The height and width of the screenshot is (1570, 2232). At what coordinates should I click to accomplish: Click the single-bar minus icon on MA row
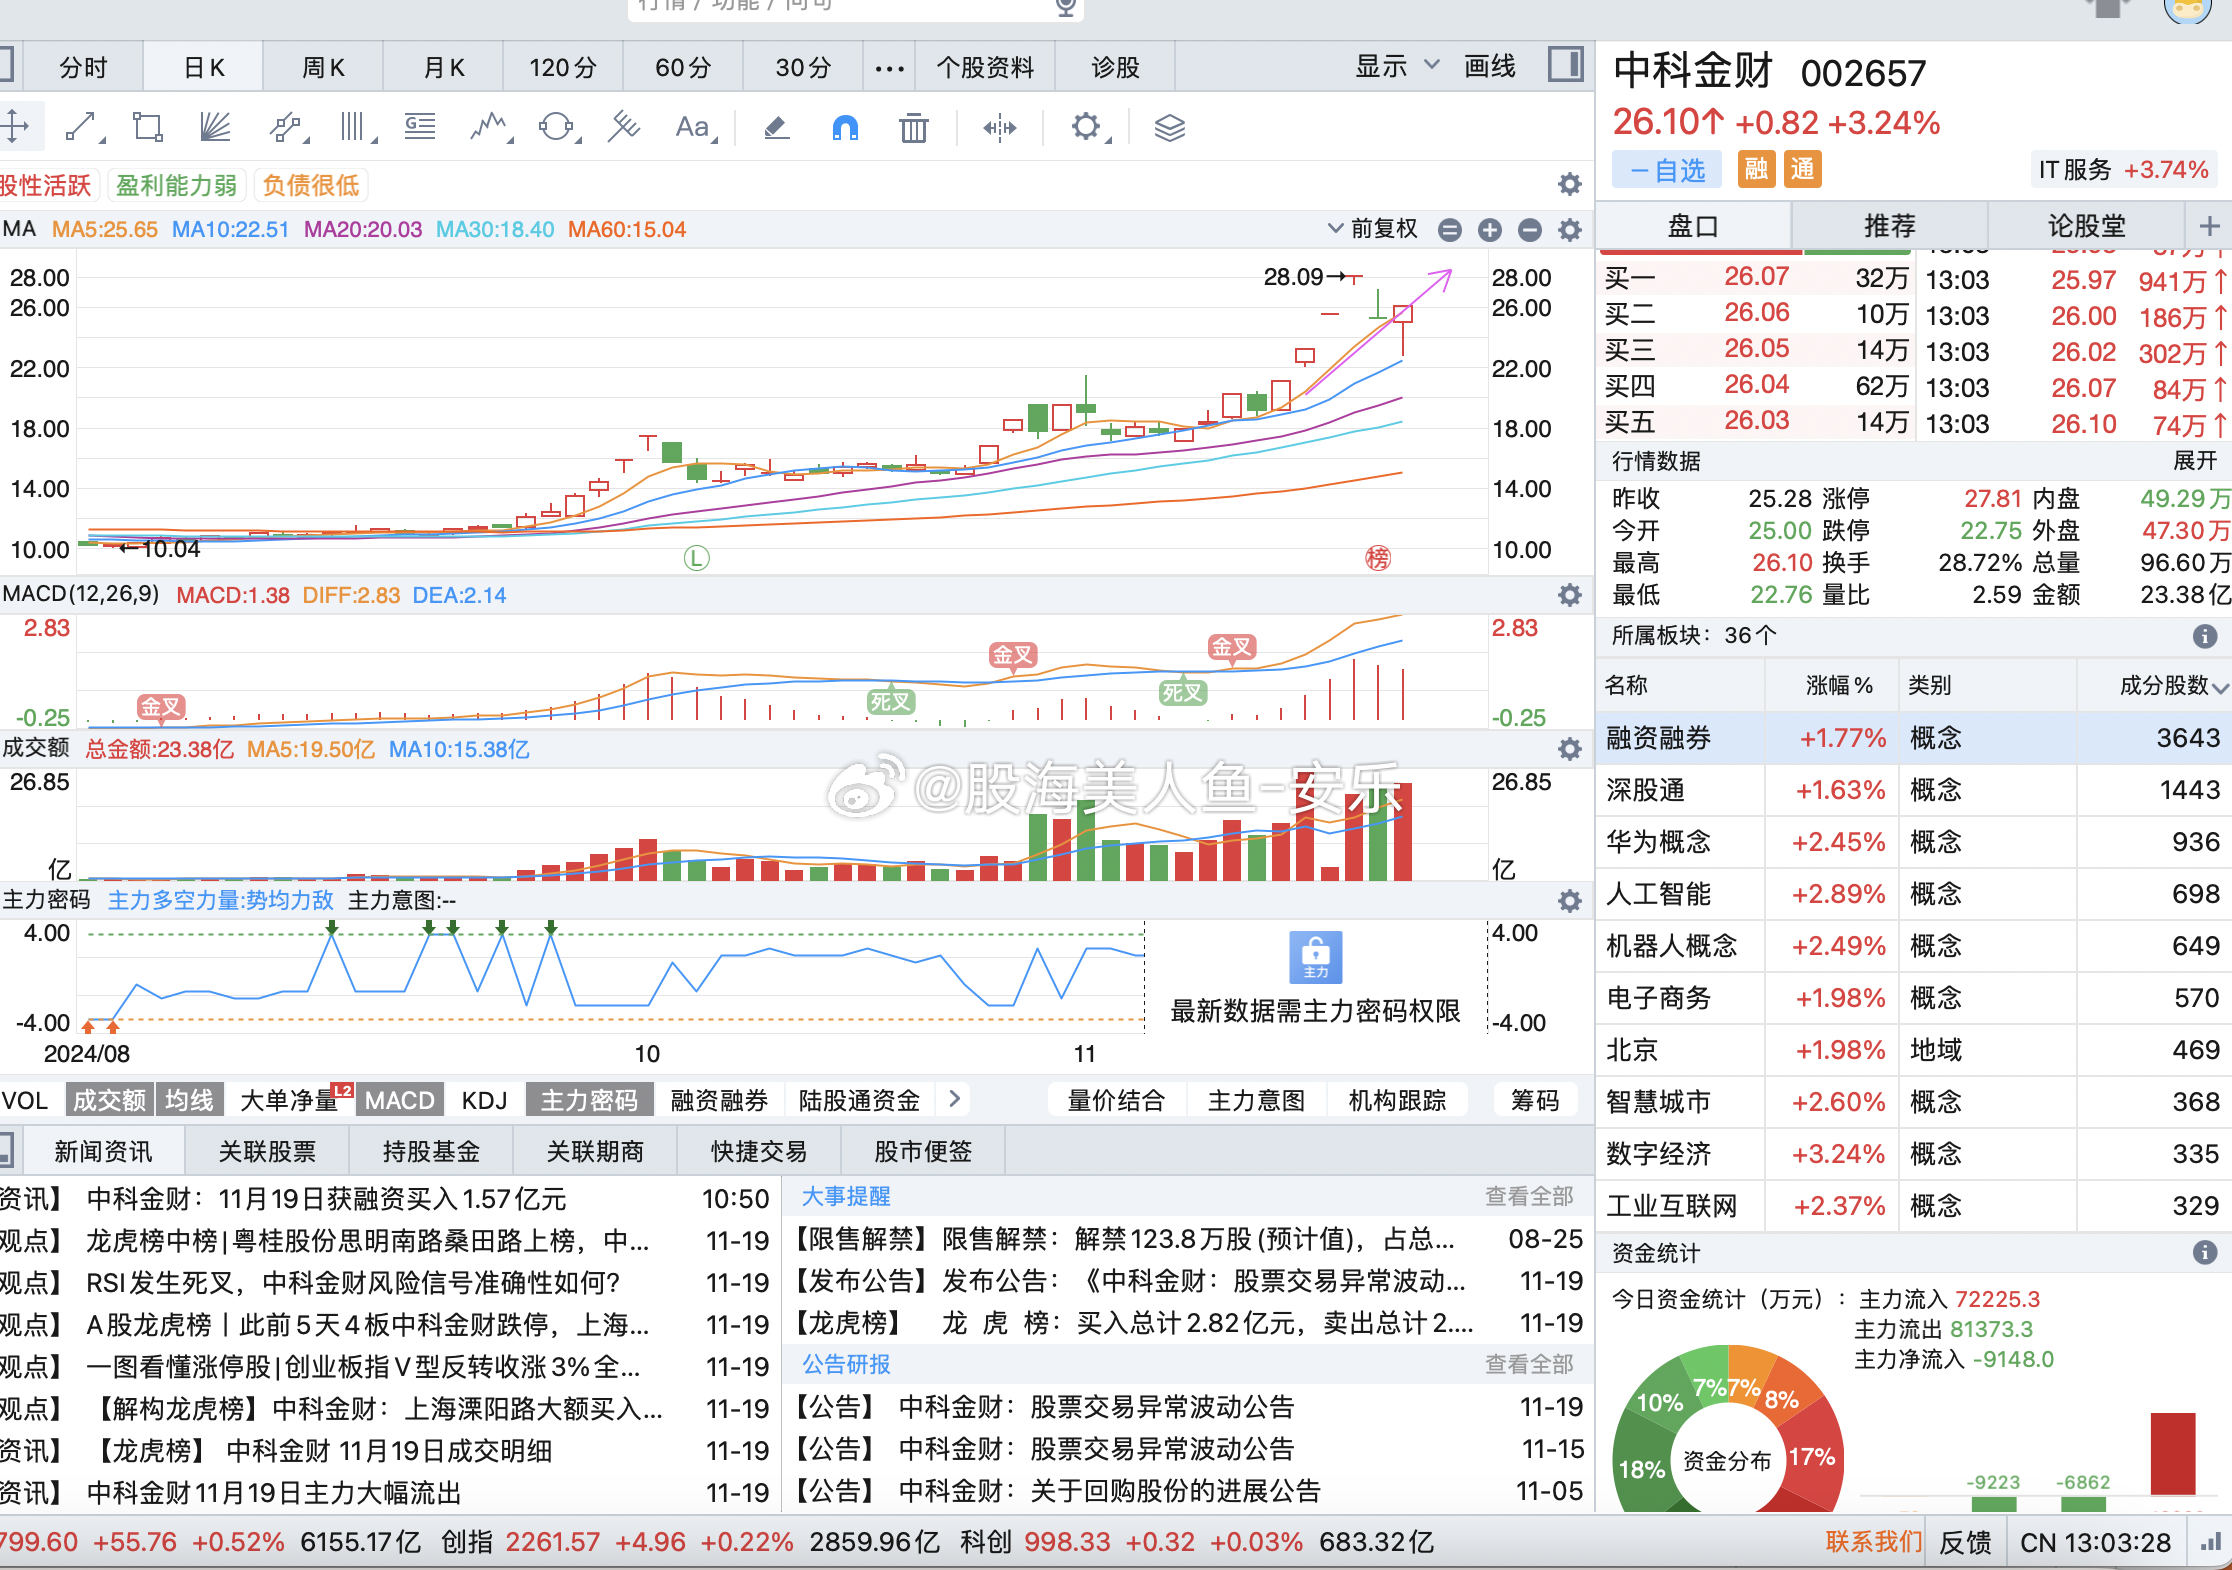1530,230
